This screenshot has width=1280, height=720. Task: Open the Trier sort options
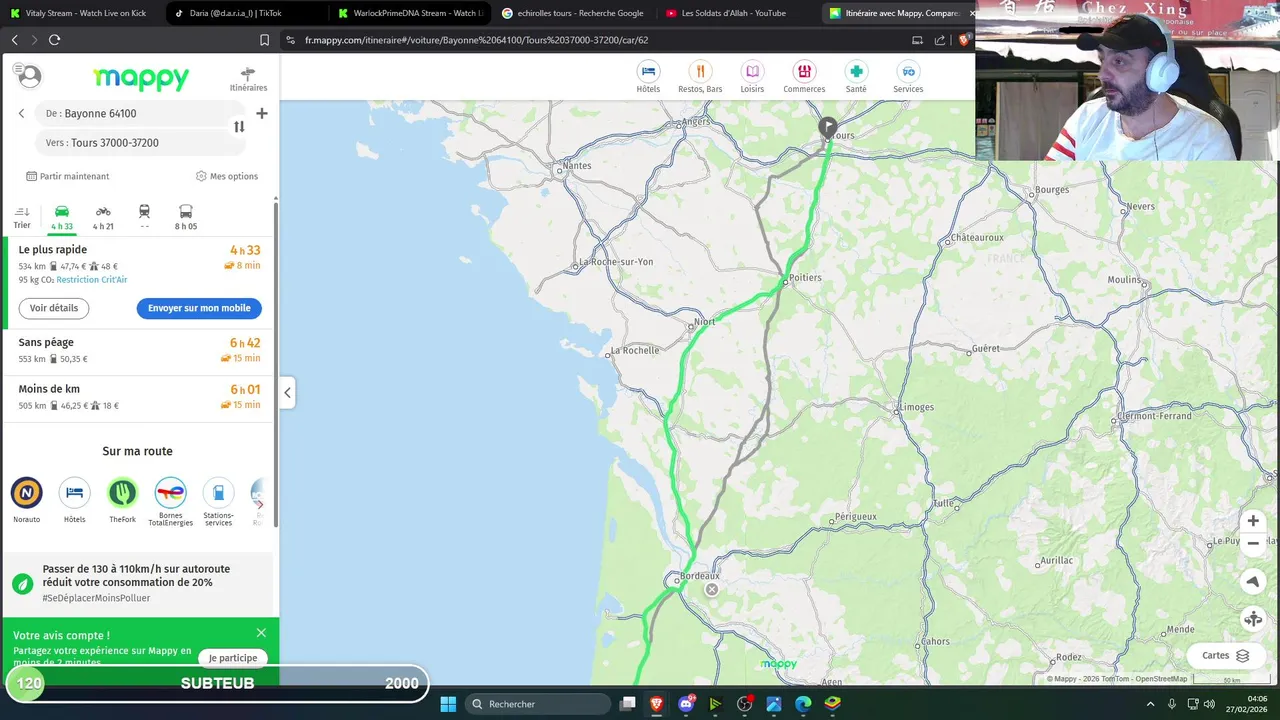click(22, 217)
